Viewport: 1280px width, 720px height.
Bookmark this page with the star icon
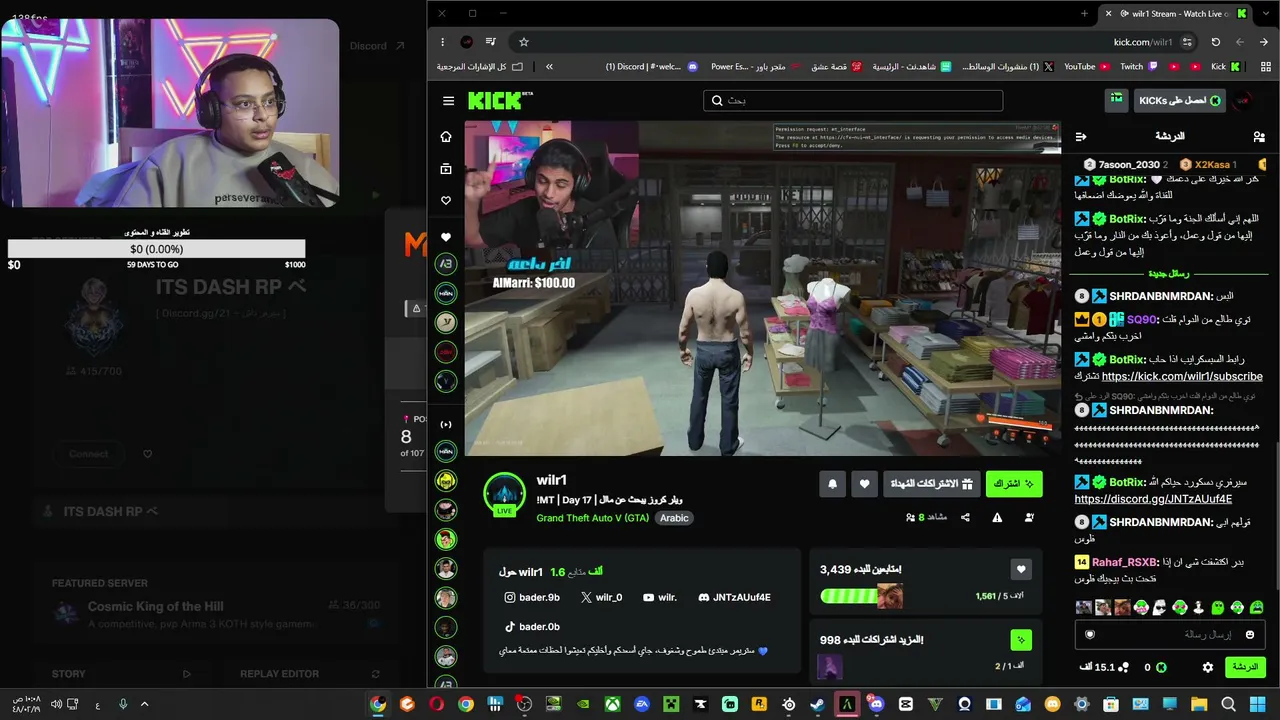(523, 42)
